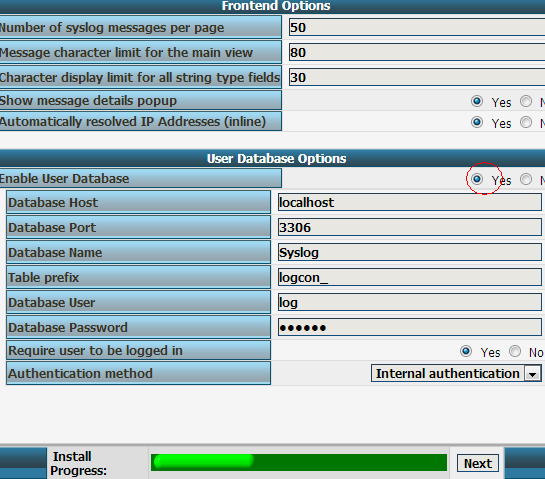Click the syslog messages per page field
The height and width of the screenshot is (479, 545).
point(417,27)
